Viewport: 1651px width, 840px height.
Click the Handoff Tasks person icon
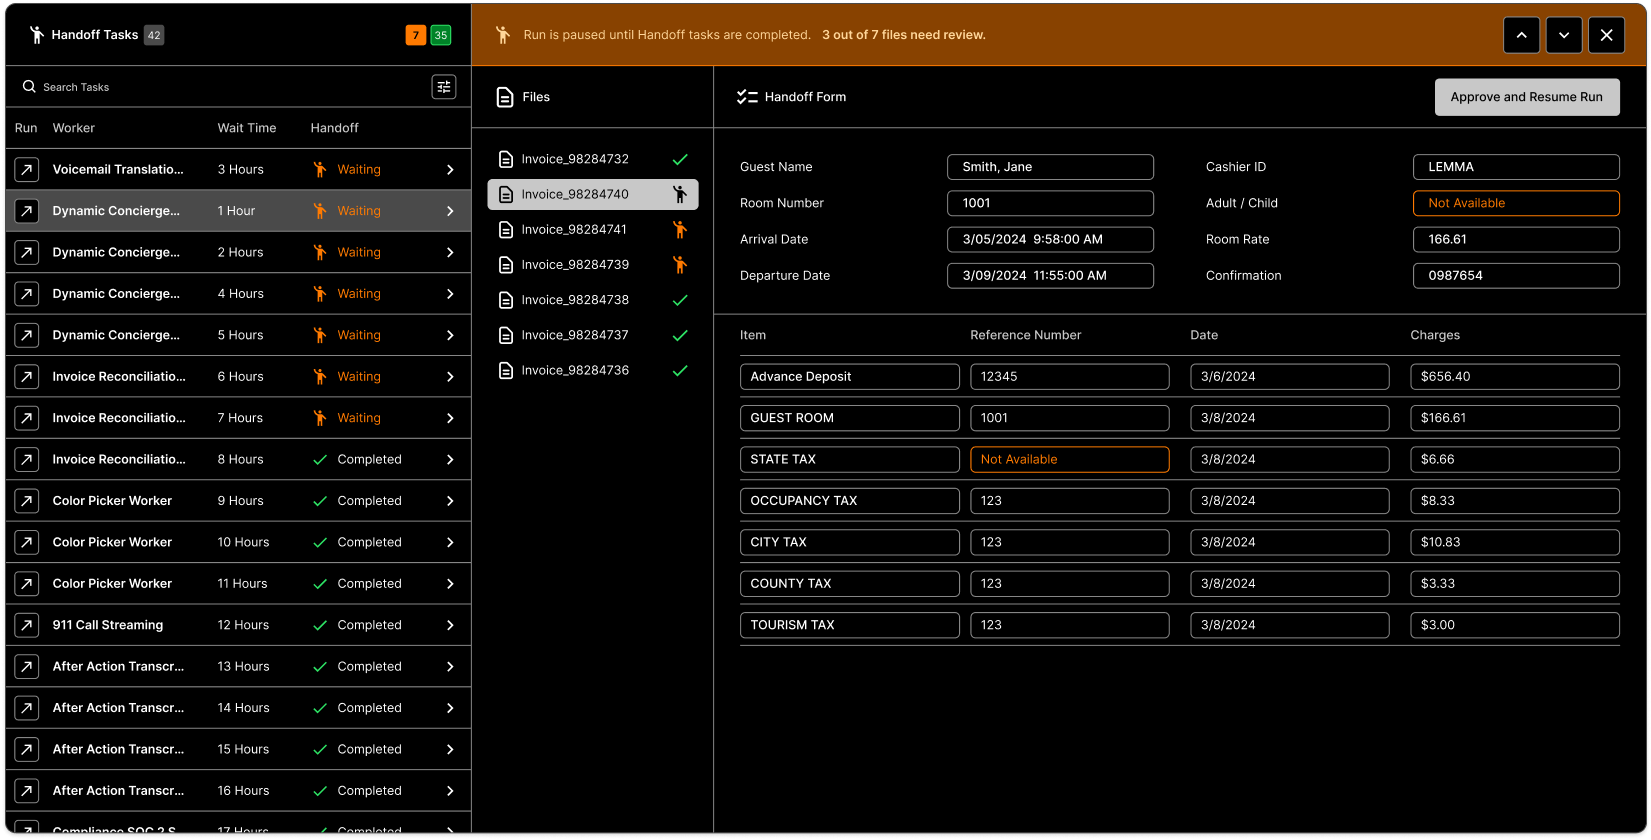(x=36, y=35)
